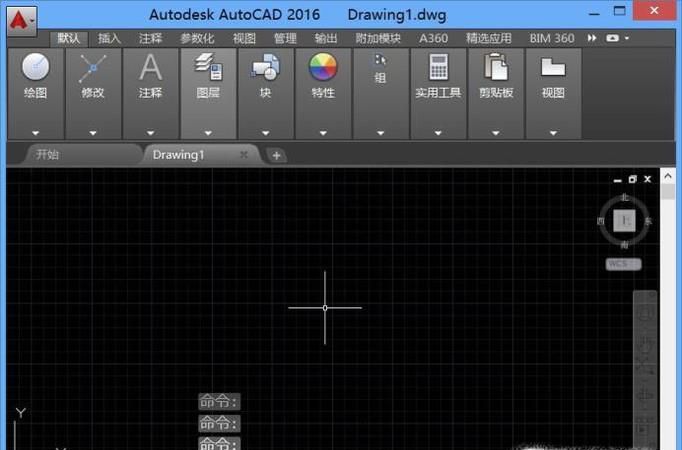This screenshot has height=450, width=682.
Task: Expand the 剪贴板 panel dropdown arrow
Action: point(496,133)
